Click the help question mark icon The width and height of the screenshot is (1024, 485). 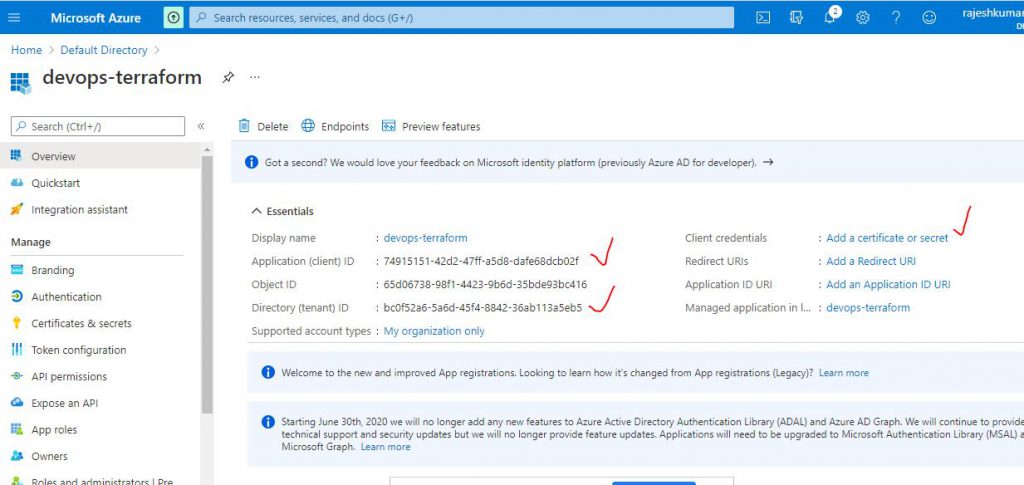(896, 18)
